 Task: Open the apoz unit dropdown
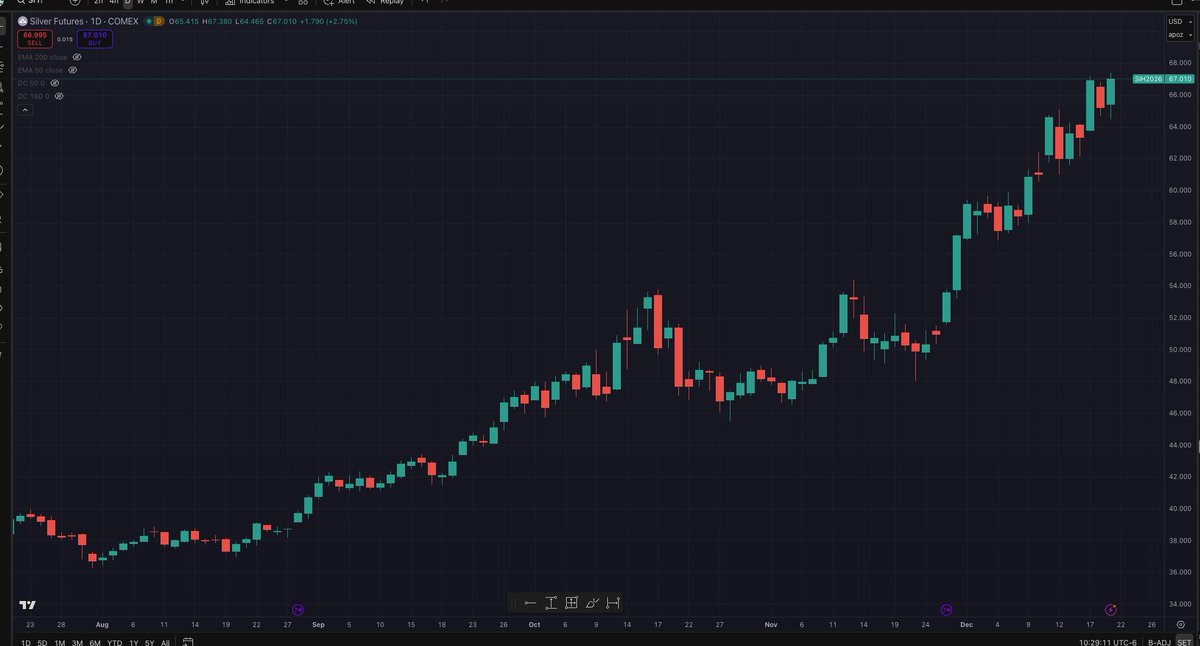coord(1179,35)
